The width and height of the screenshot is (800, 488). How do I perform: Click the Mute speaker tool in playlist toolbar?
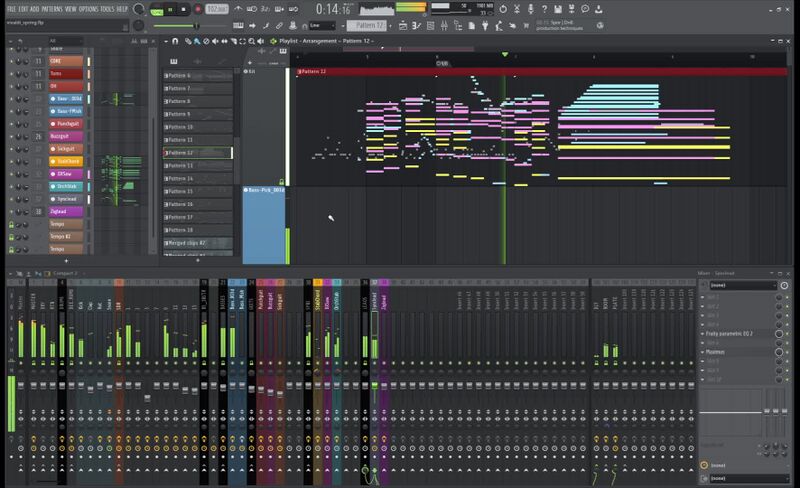217,41
